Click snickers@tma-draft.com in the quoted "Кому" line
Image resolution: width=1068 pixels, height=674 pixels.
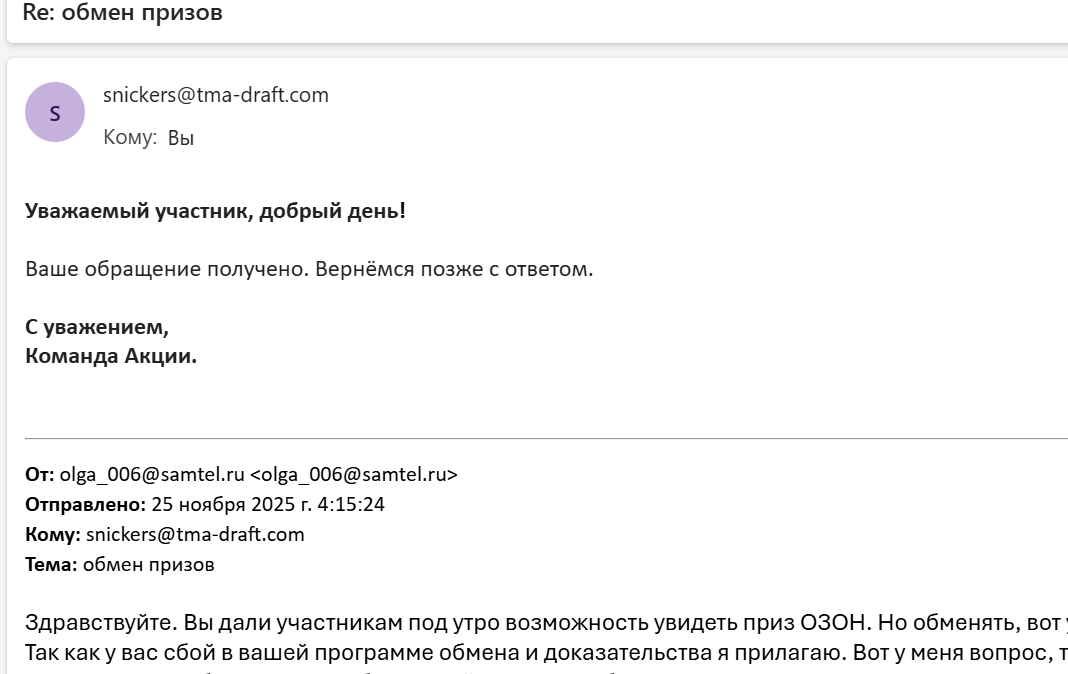coord(195,534)
